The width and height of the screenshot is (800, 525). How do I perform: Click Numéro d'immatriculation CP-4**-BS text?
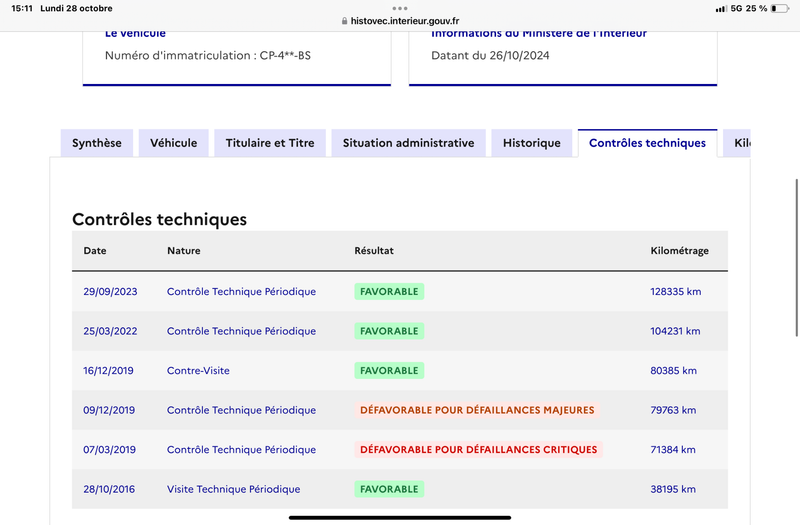click(x=208, y=56)
